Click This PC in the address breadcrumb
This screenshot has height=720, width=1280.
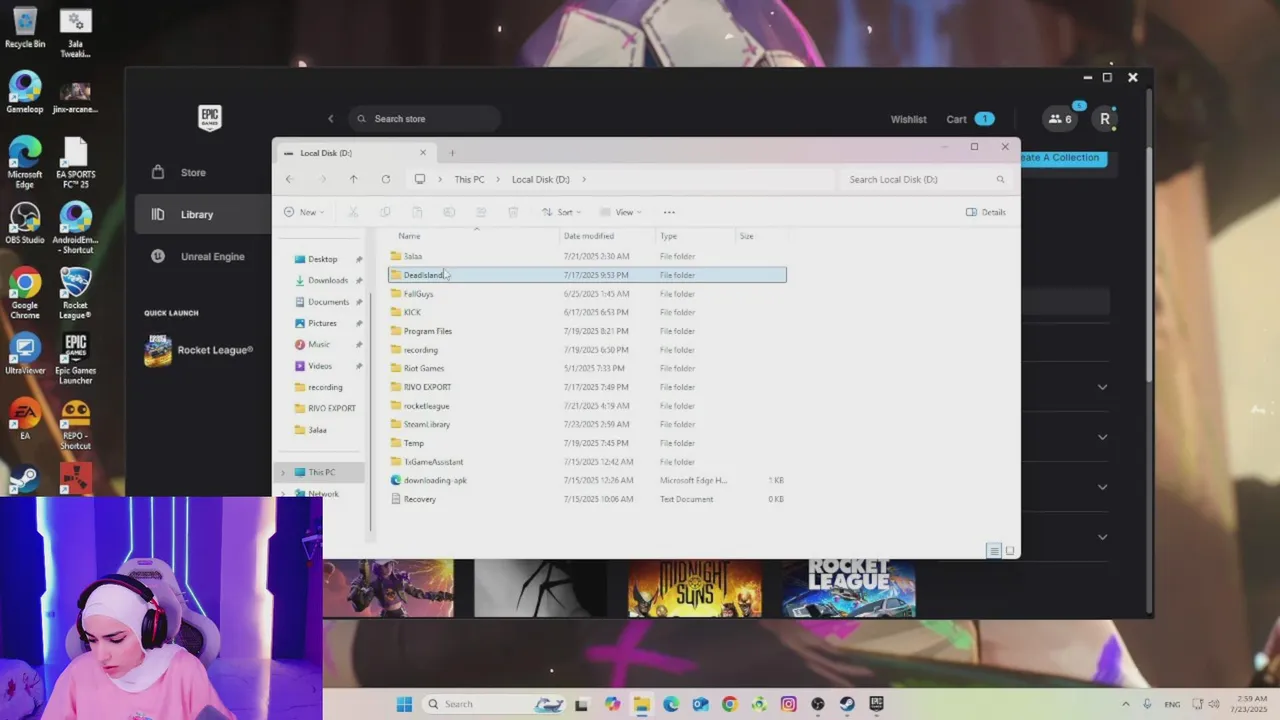(x=469, y=179)
